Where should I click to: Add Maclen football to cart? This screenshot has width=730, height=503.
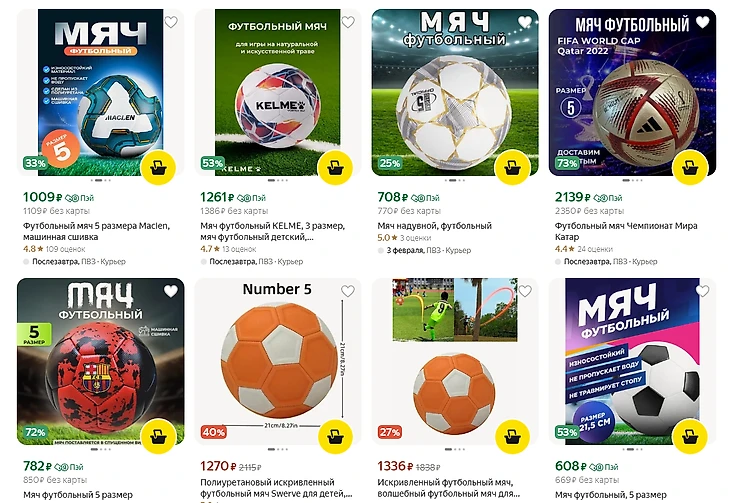[158, 168]
